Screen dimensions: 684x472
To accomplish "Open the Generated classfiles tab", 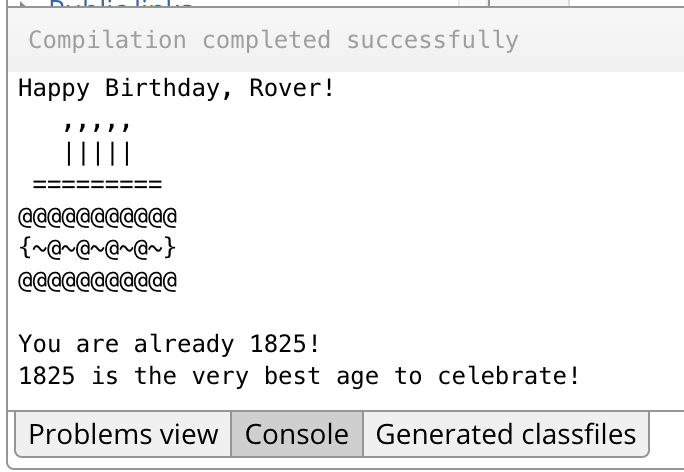I will tap(505, 435).
